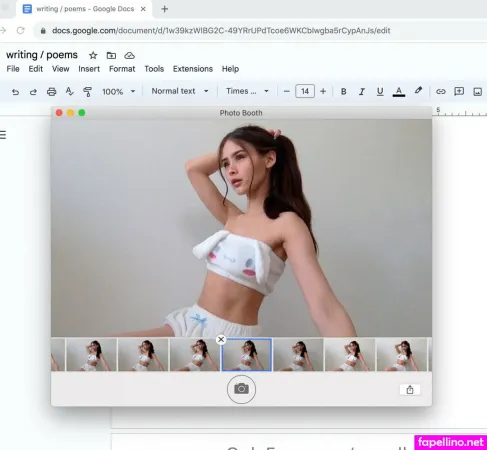Screen dimensions: 487x450
Task: Close the writing / poems browser tab
Action: click(x=143, y=9)
